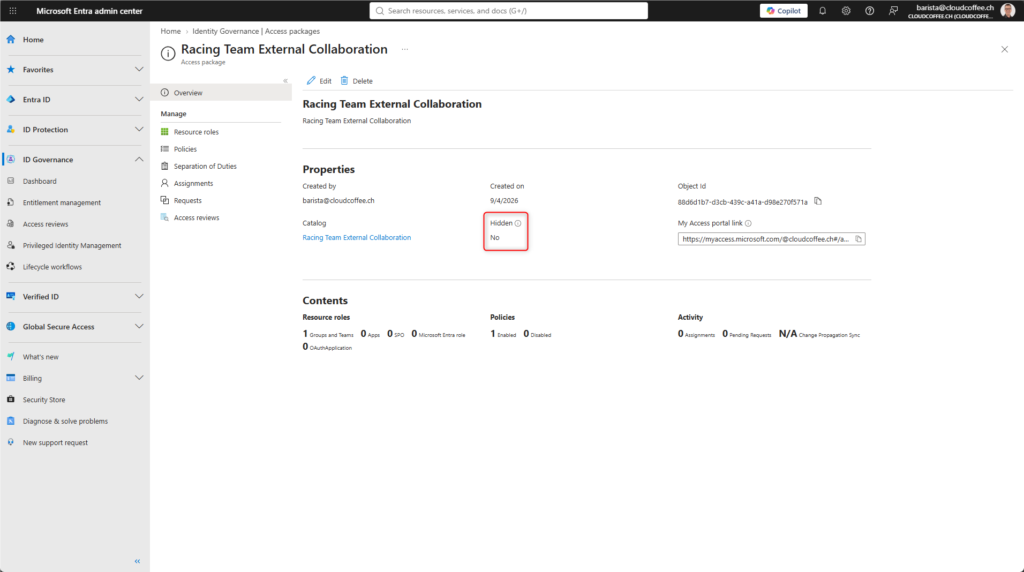1024x572 pixels.
Task: Click the info icon beside page title
Action: 168,54
